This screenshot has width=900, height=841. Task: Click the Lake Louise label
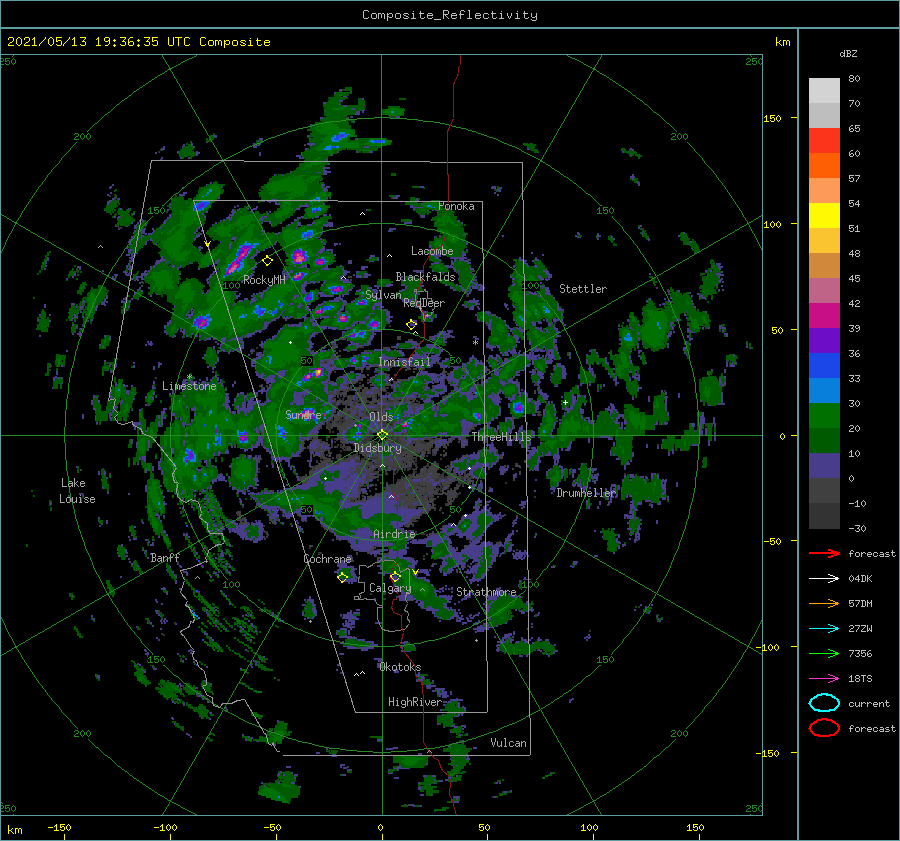click(x=77, y=491)
